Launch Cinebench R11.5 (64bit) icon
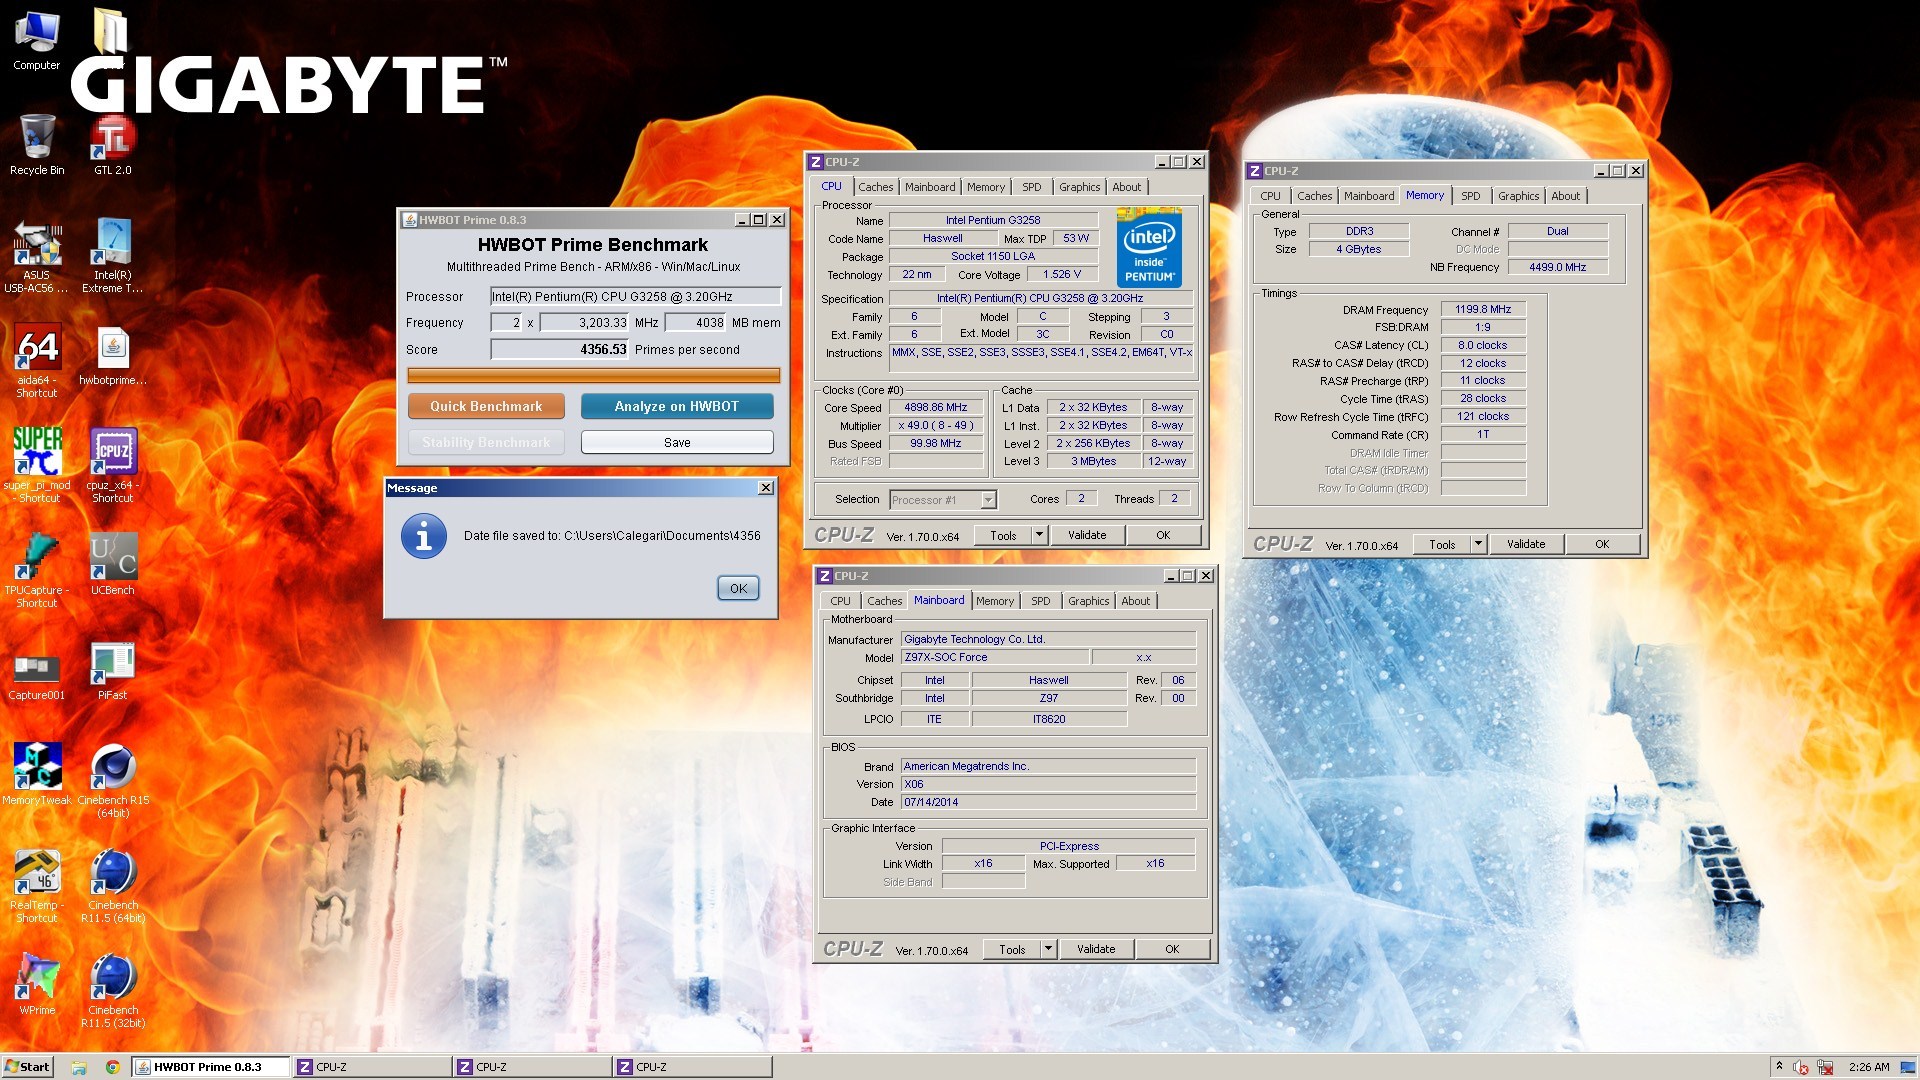Viewport: 1920px width, 1080px height. (112, 886)
